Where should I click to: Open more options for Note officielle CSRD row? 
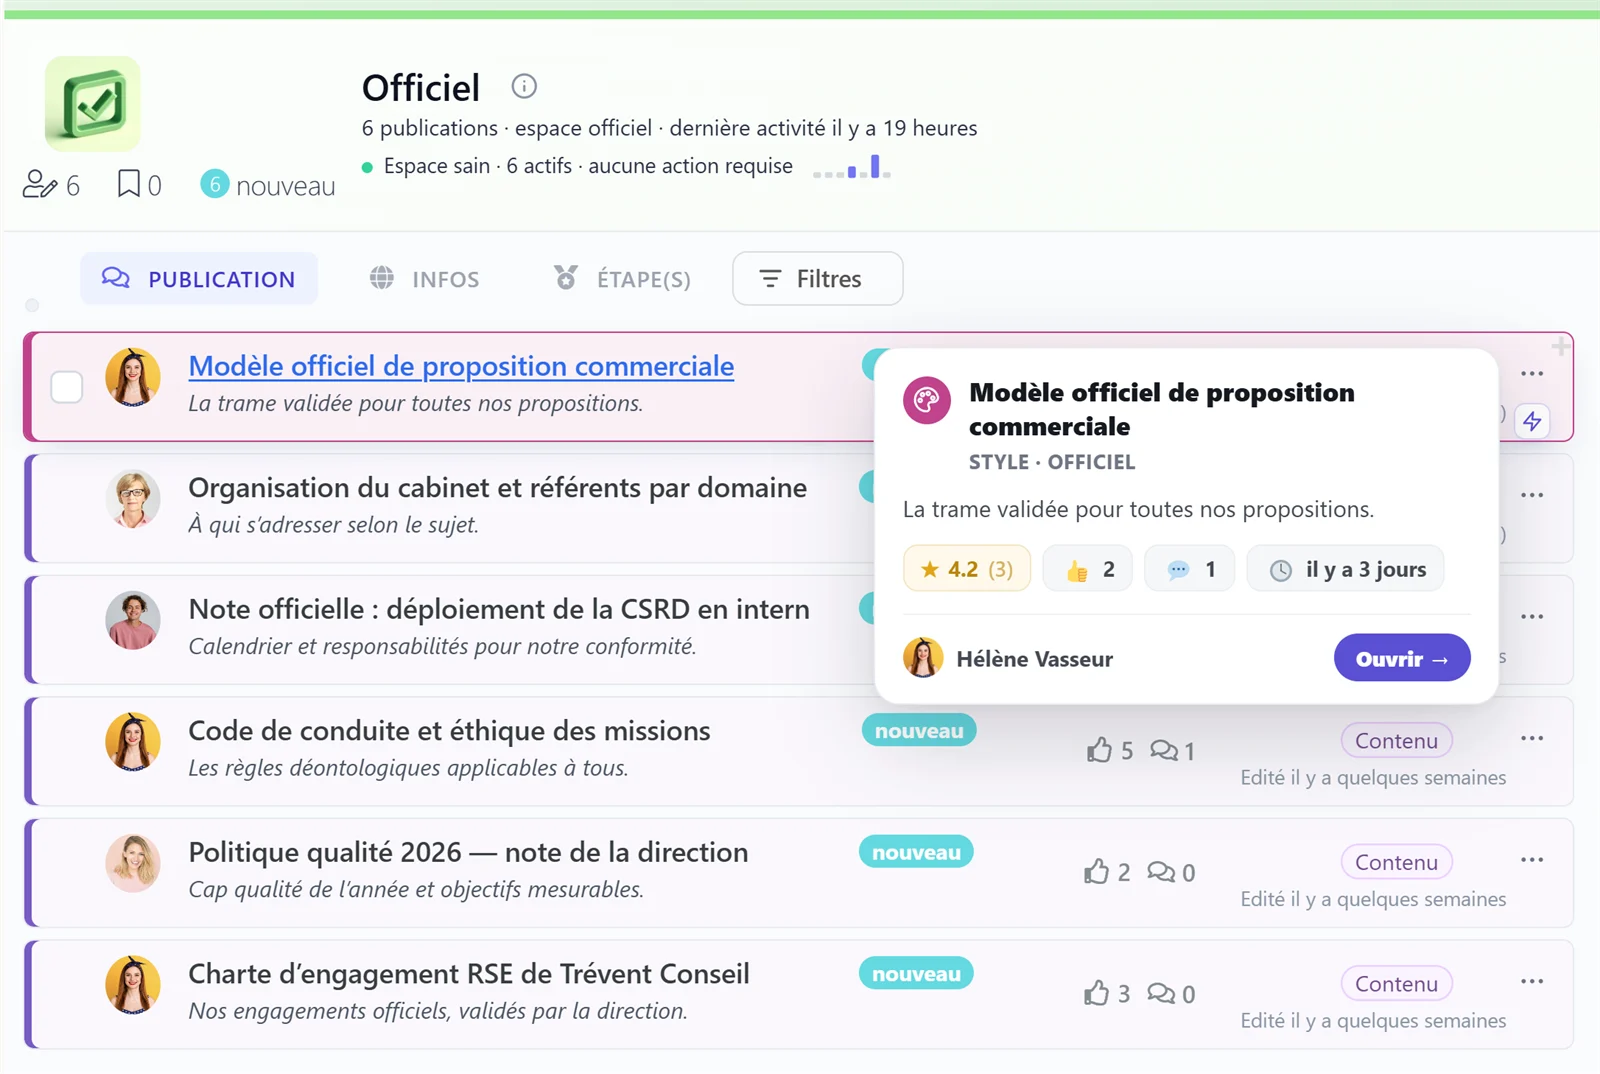(1532, 616)
